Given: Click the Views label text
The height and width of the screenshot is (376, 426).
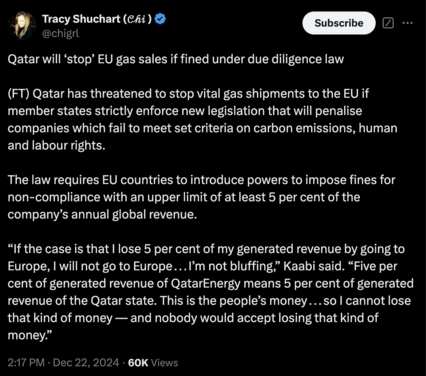Looking at the screenshot, I should (164, 363).
